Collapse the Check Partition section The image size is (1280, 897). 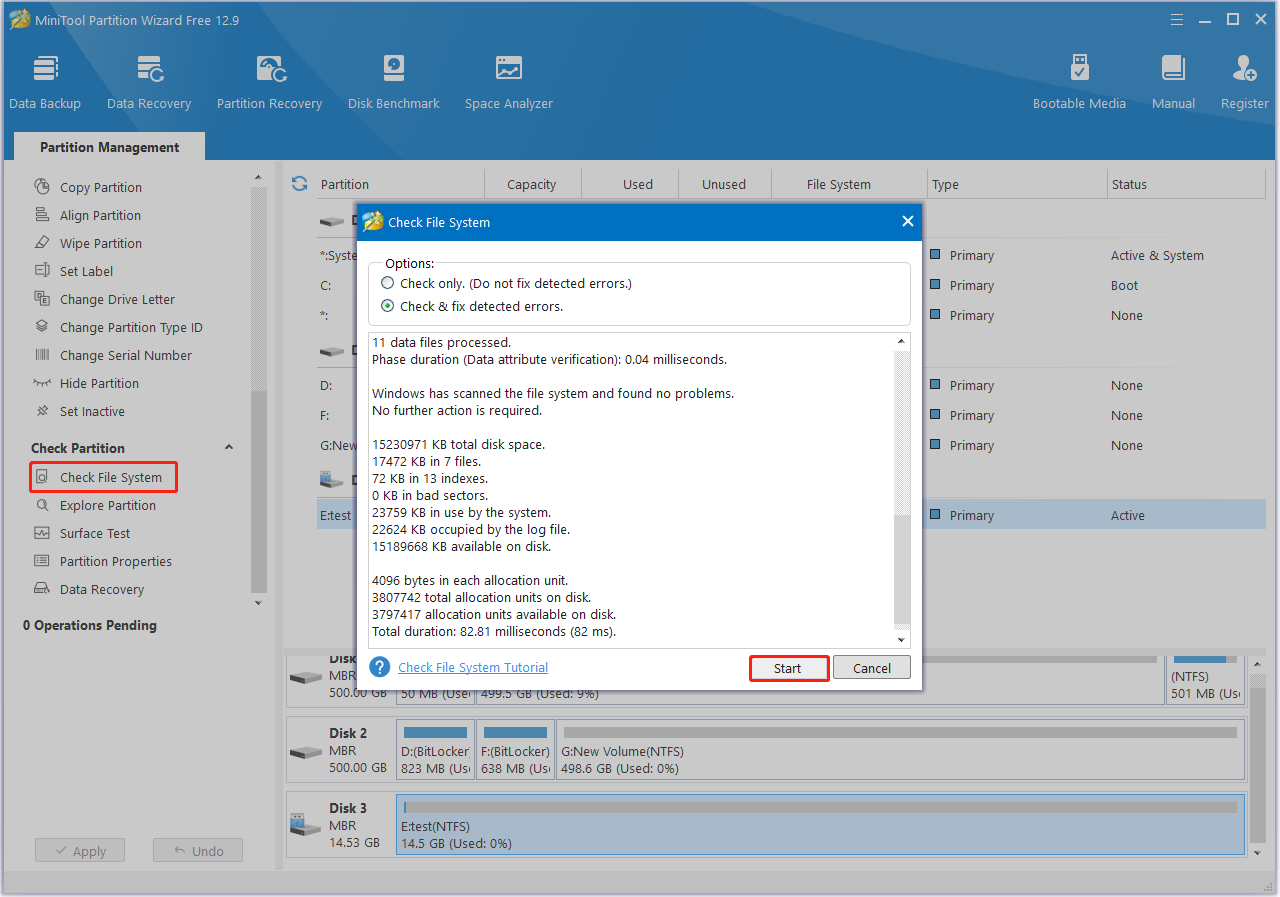[228, 448]
